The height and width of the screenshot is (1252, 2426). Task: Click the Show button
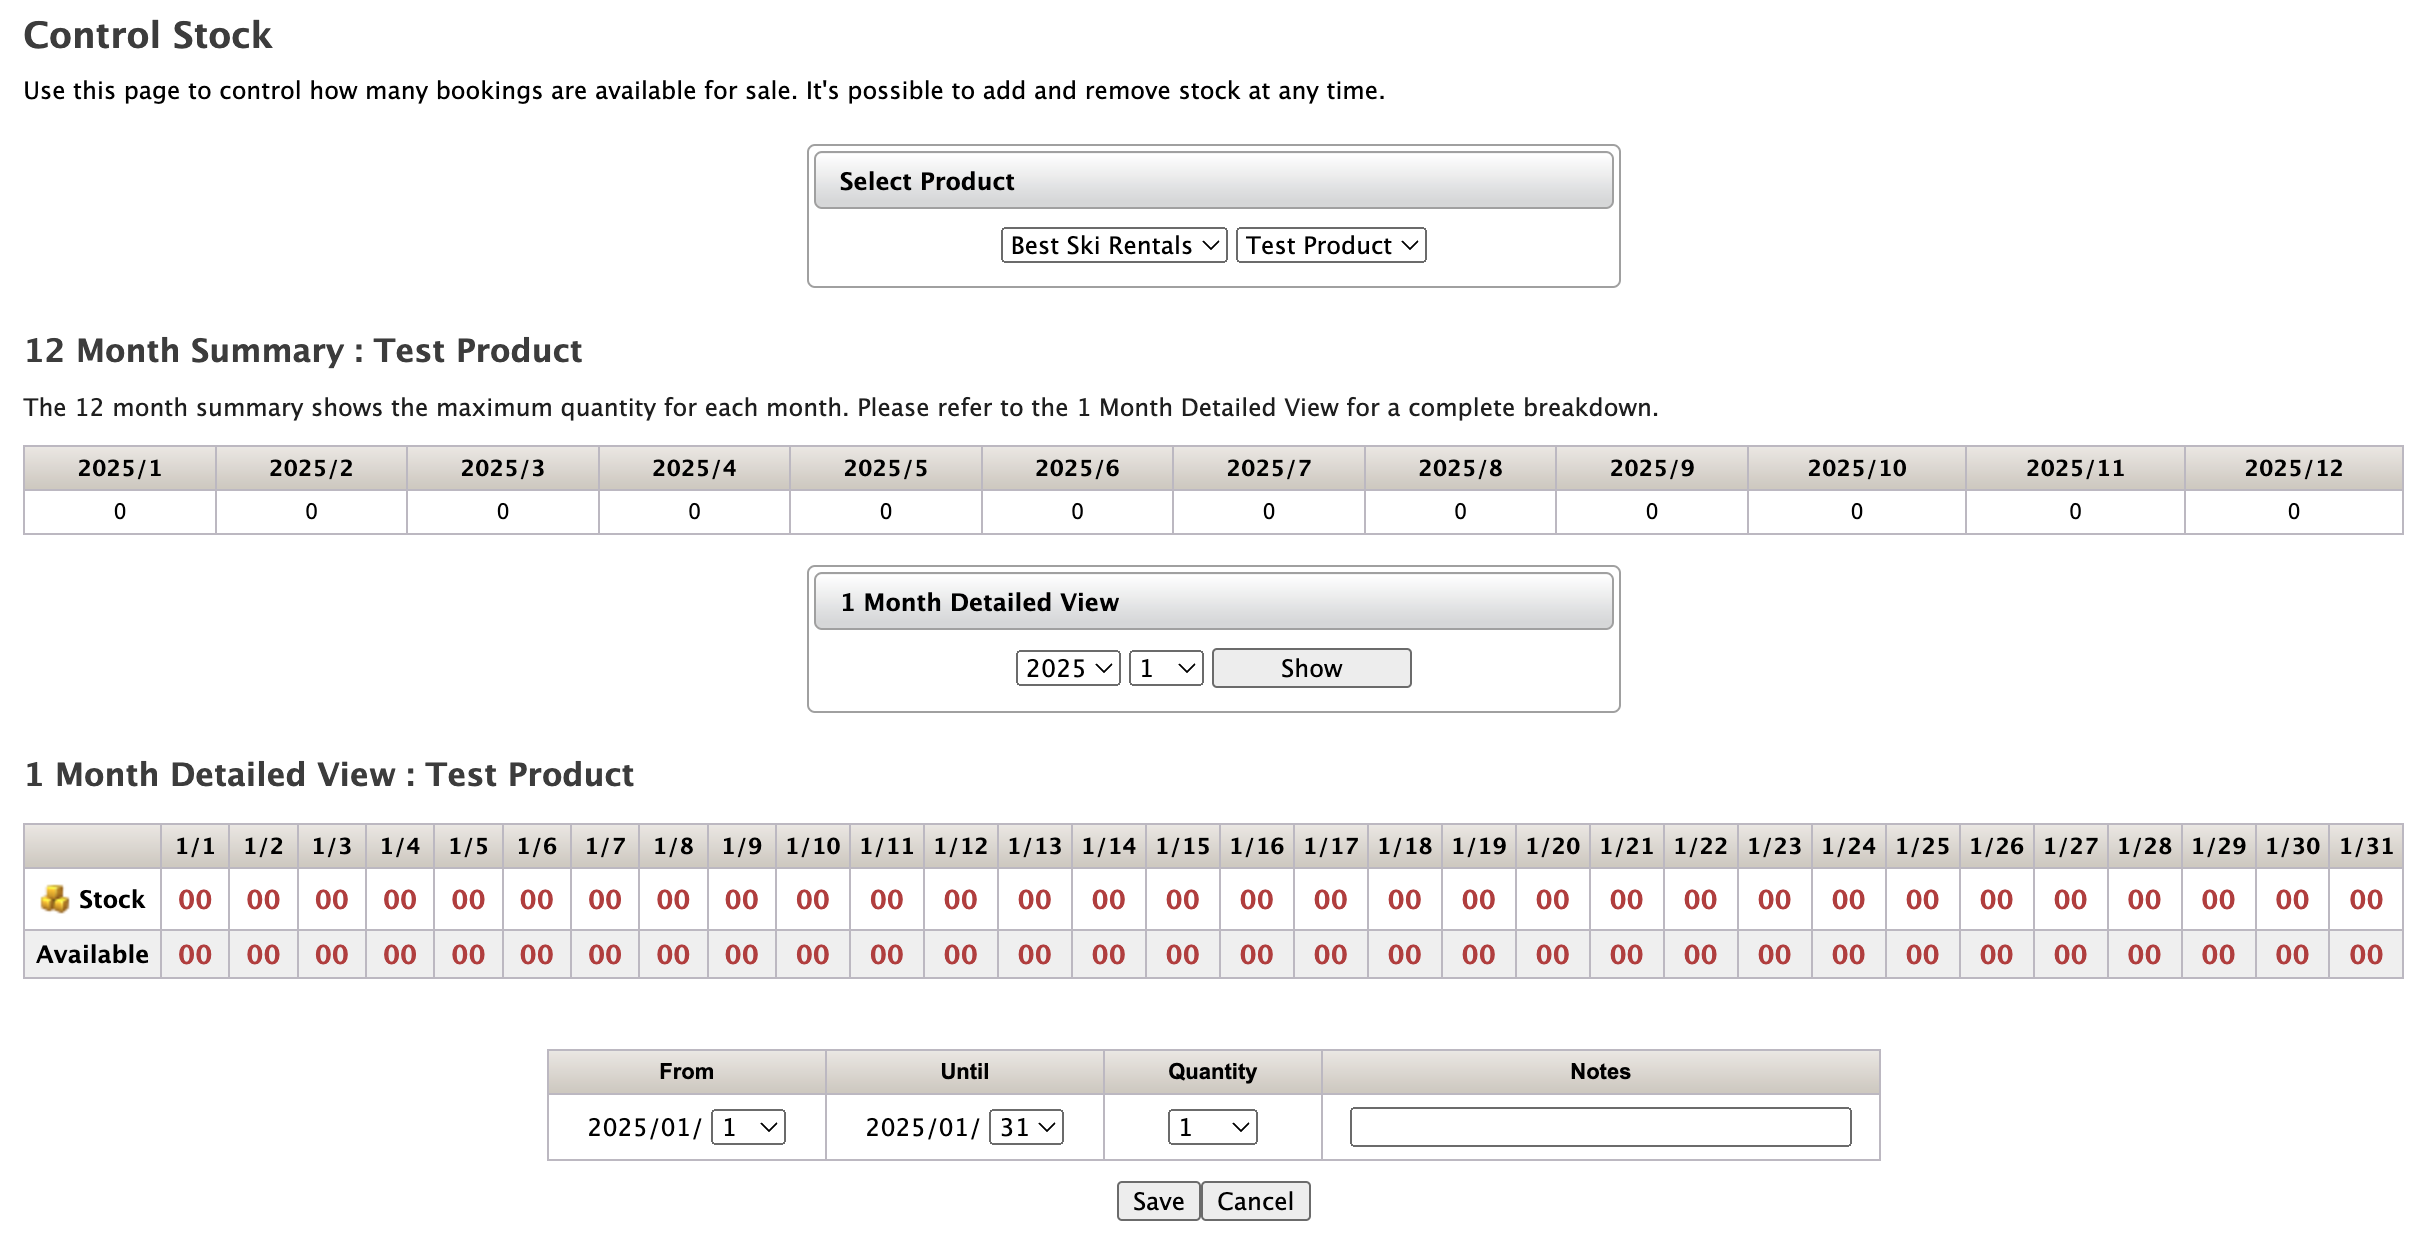pyautogui.click(x=1310, y=668)
